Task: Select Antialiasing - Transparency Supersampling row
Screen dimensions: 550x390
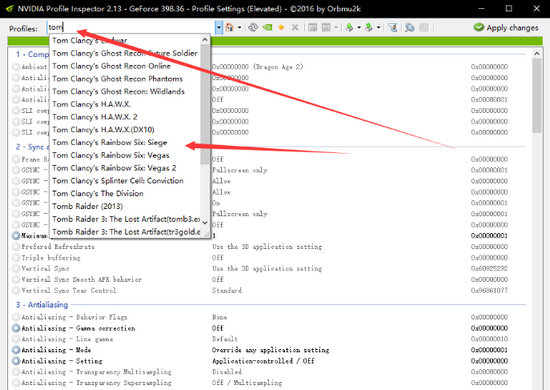Action: pyautogui.click(x=269, y=383)
